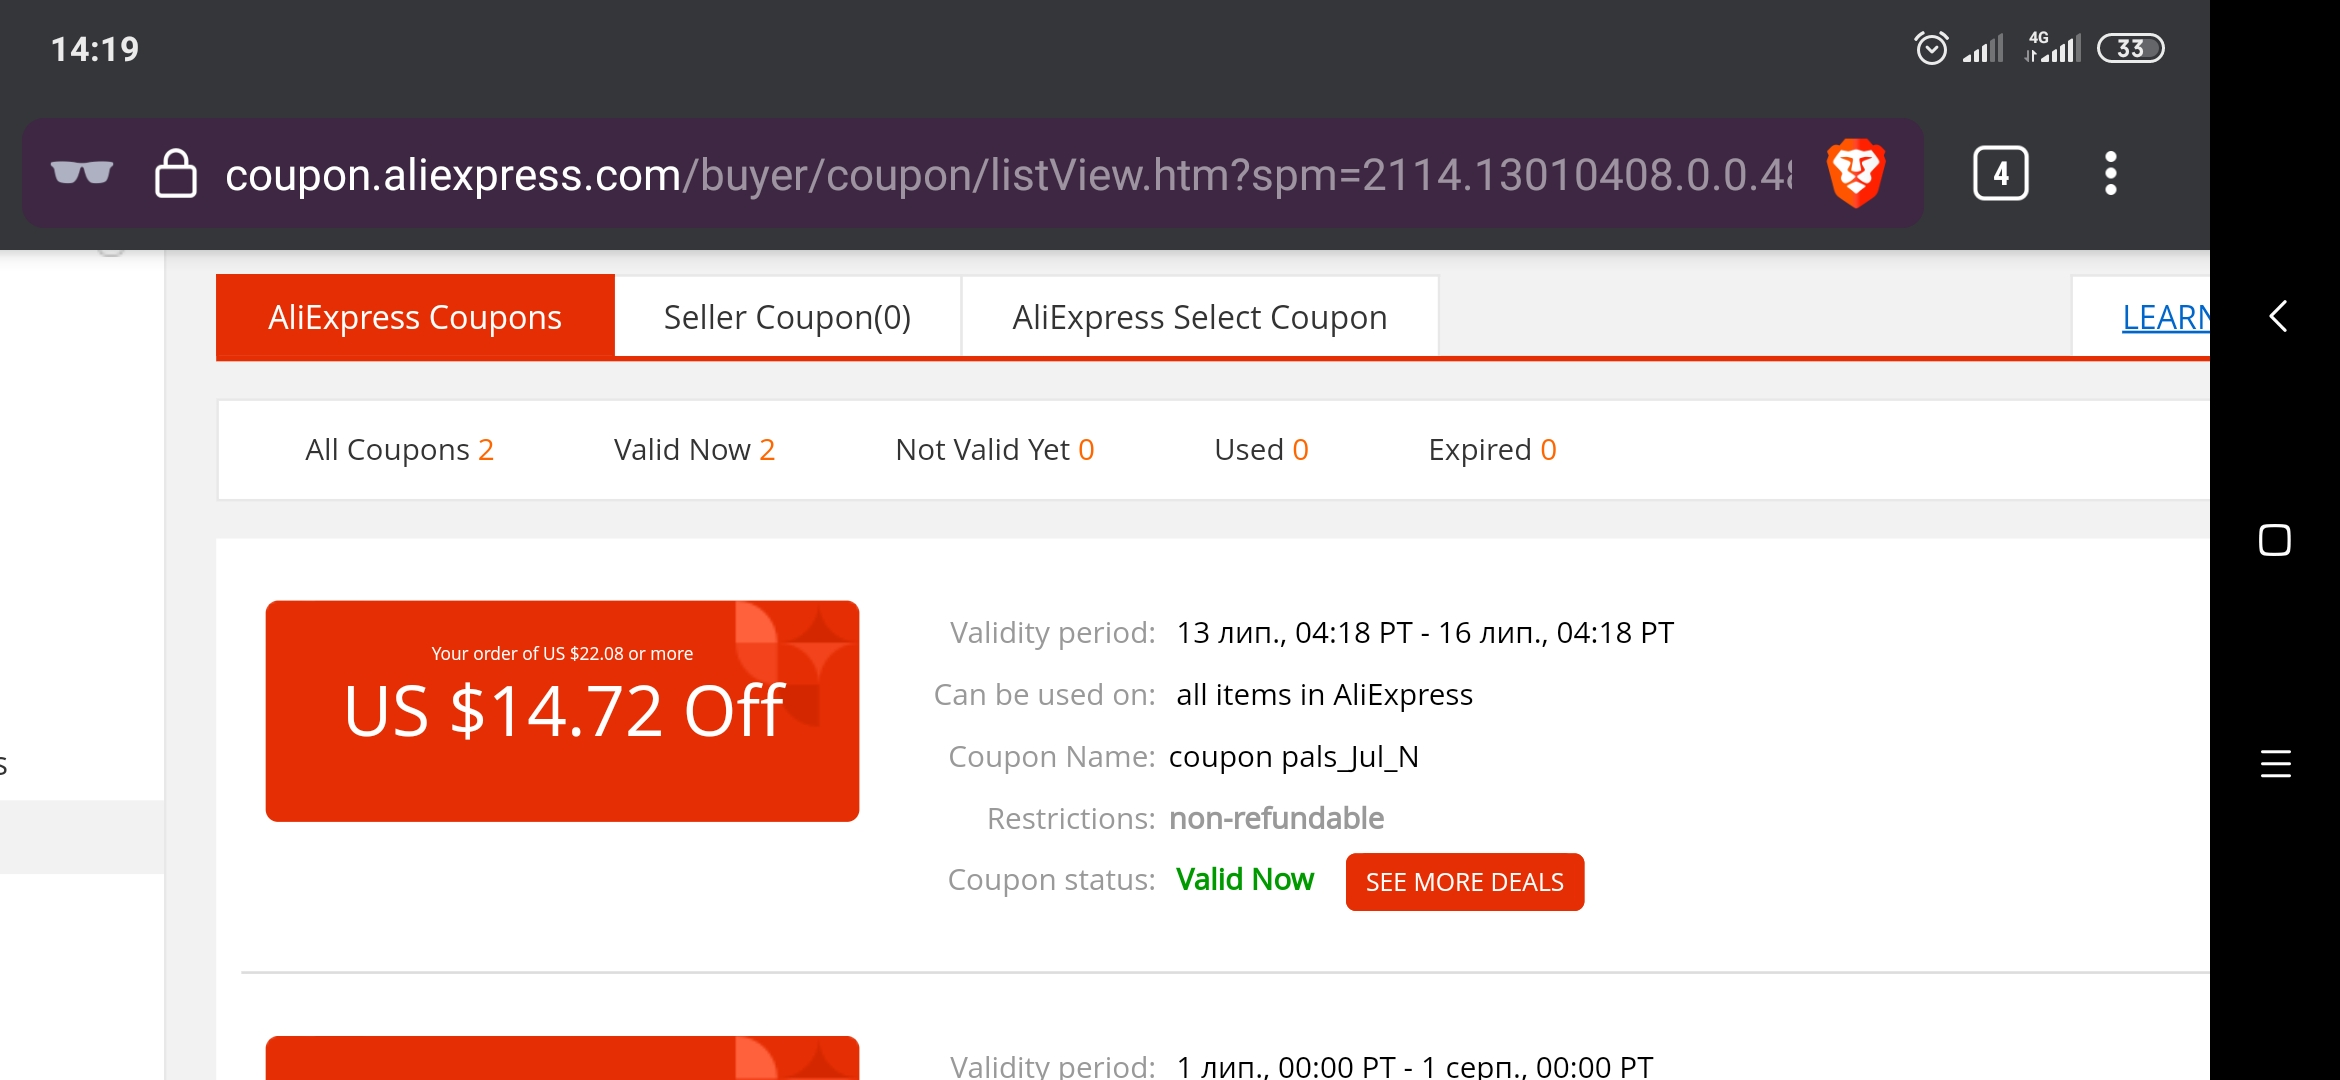Show Used coupons list
Image resolution: width=2340 pixels, height=1080 pixels.
[1261, 450]
